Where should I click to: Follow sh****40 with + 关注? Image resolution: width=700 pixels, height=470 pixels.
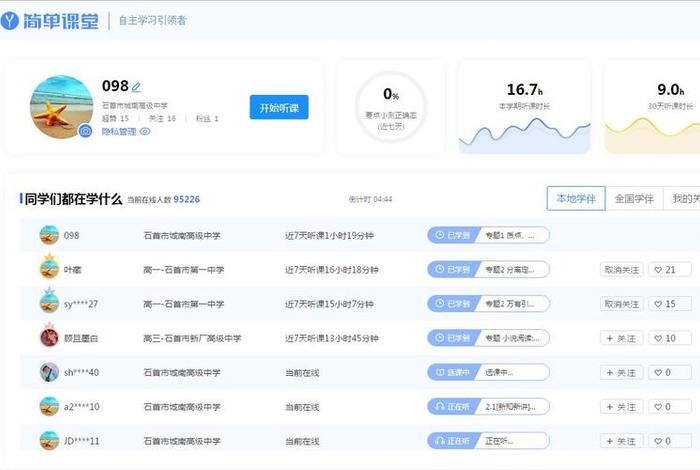(621, 372)
